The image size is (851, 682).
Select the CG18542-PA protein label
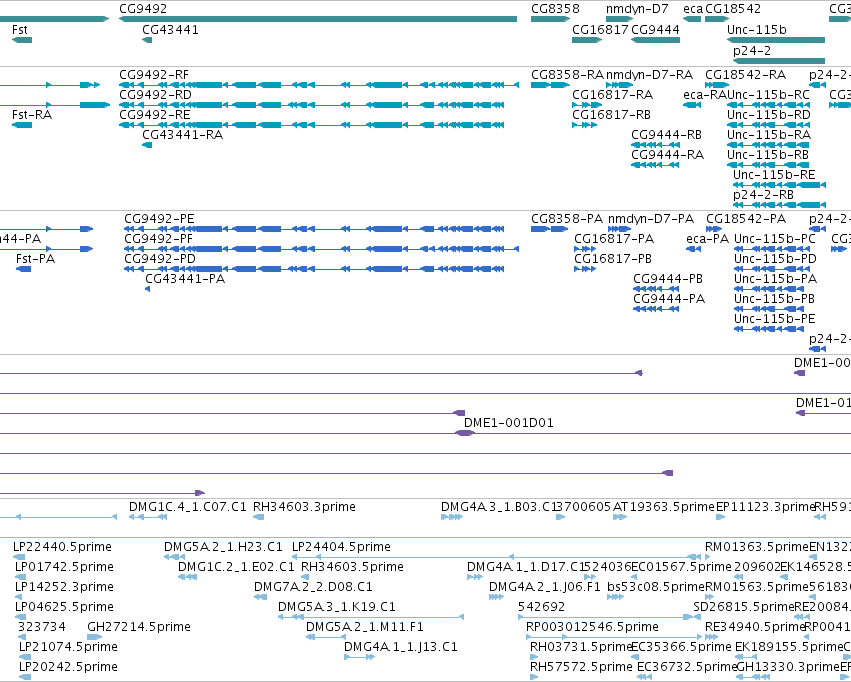coord(746,219)
